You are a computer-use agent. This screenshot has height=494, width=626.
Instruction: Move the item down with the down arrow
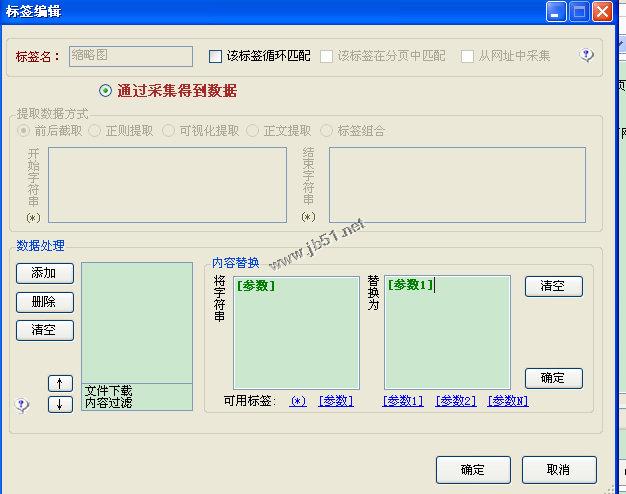point(60,405)
